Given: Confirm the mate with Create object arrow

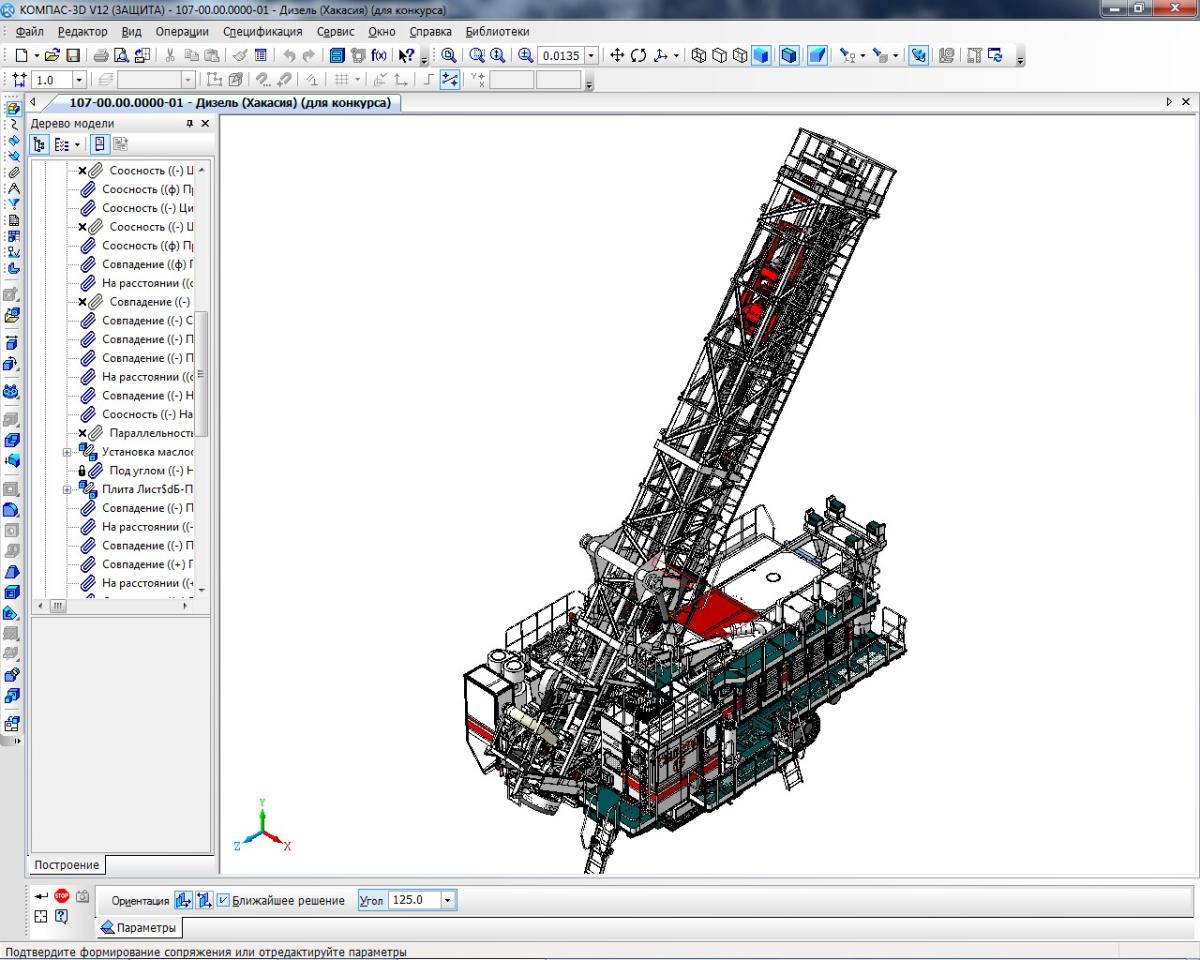Looking at the screenshot, I should [x=41, y=896].
